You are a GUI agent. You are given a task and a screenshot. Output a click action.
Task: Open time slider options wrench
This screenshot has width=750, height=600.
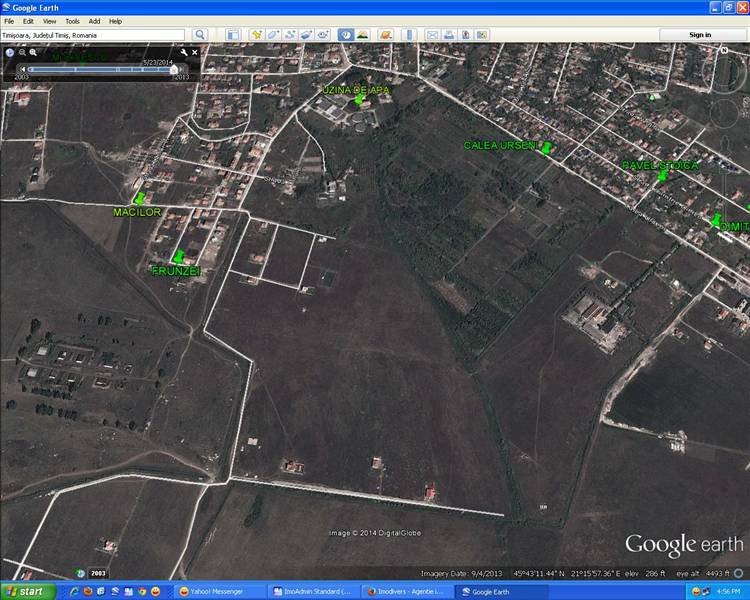click(x=183, y=51)
